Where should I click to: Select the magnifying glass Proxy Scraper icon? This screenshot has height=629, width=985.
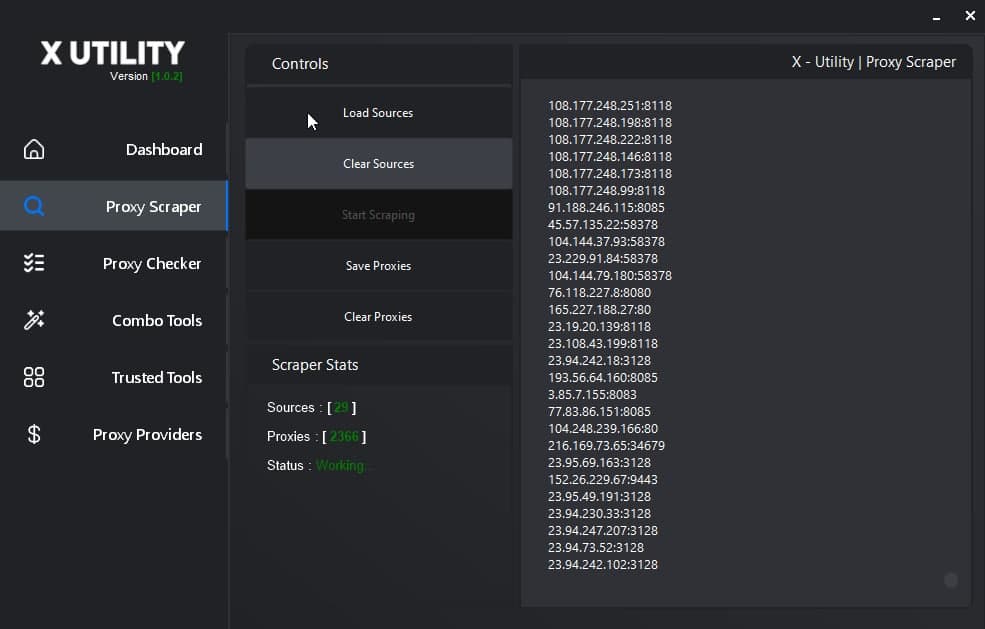33,205
